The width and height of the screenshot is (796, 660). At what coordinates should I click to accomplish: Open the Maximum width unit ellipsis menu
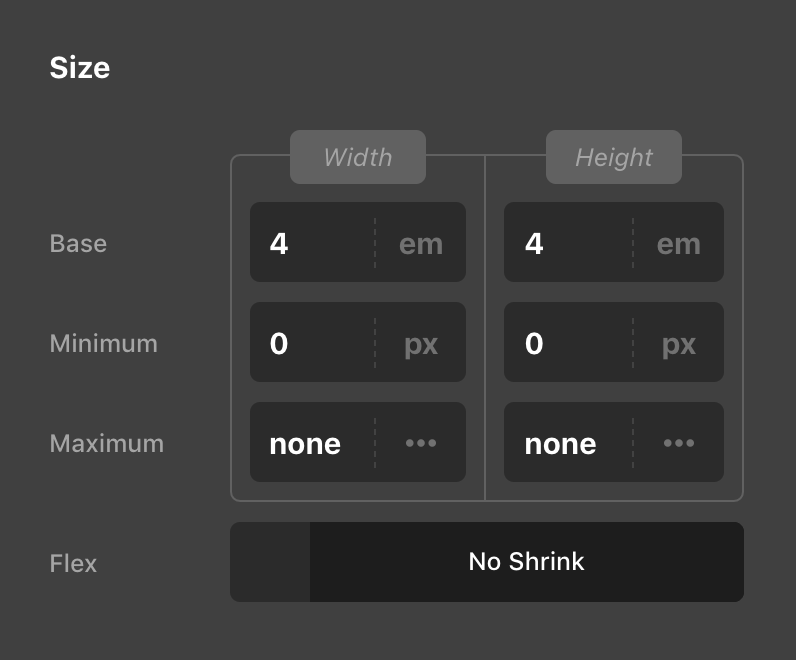pyautogui.click(x=421, y=443)
